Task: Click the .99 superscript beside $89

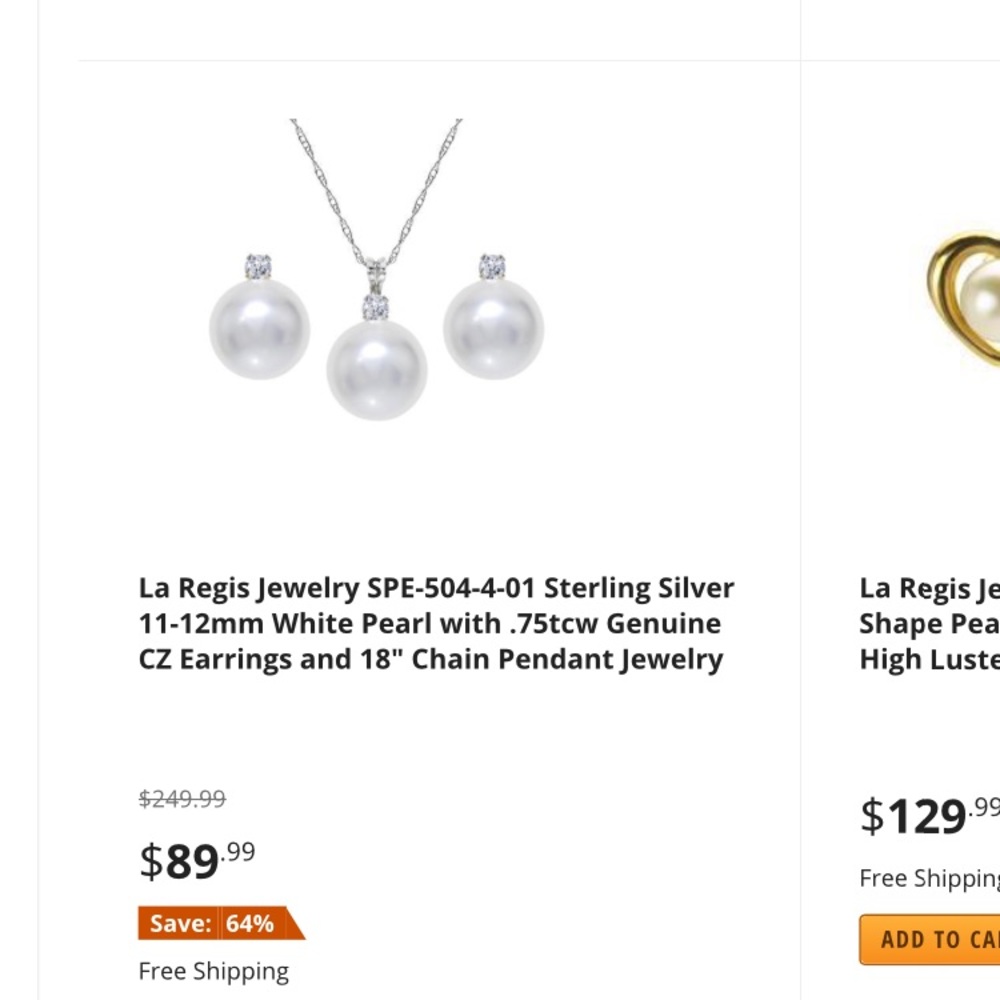Action: [240, 852]
